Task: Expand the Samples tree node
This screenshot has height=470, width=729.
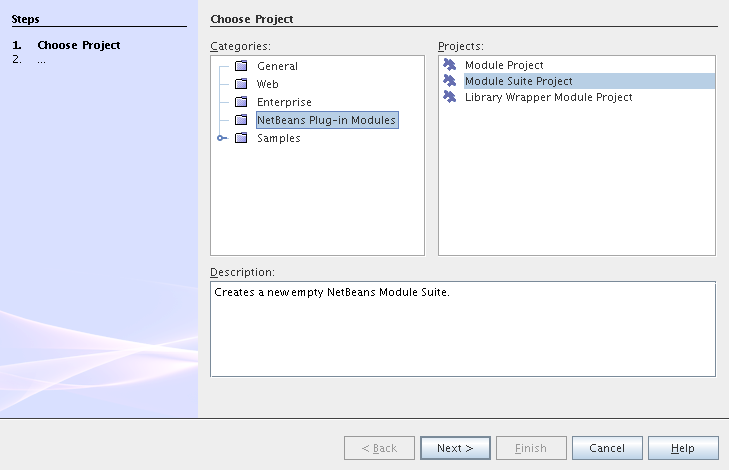Action: [221, 138]
